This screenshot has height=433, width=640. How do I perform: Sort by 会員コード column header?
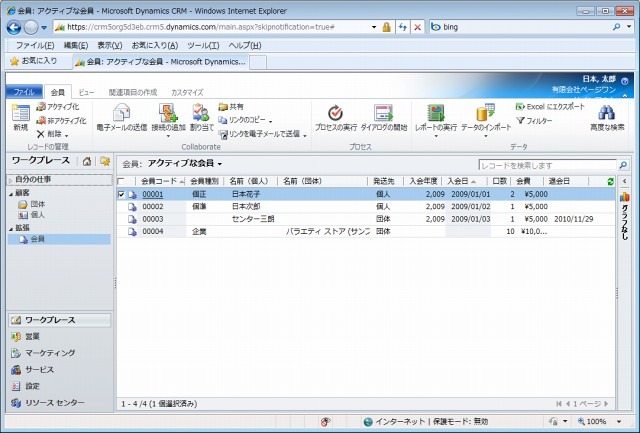(x=161, y=181)
